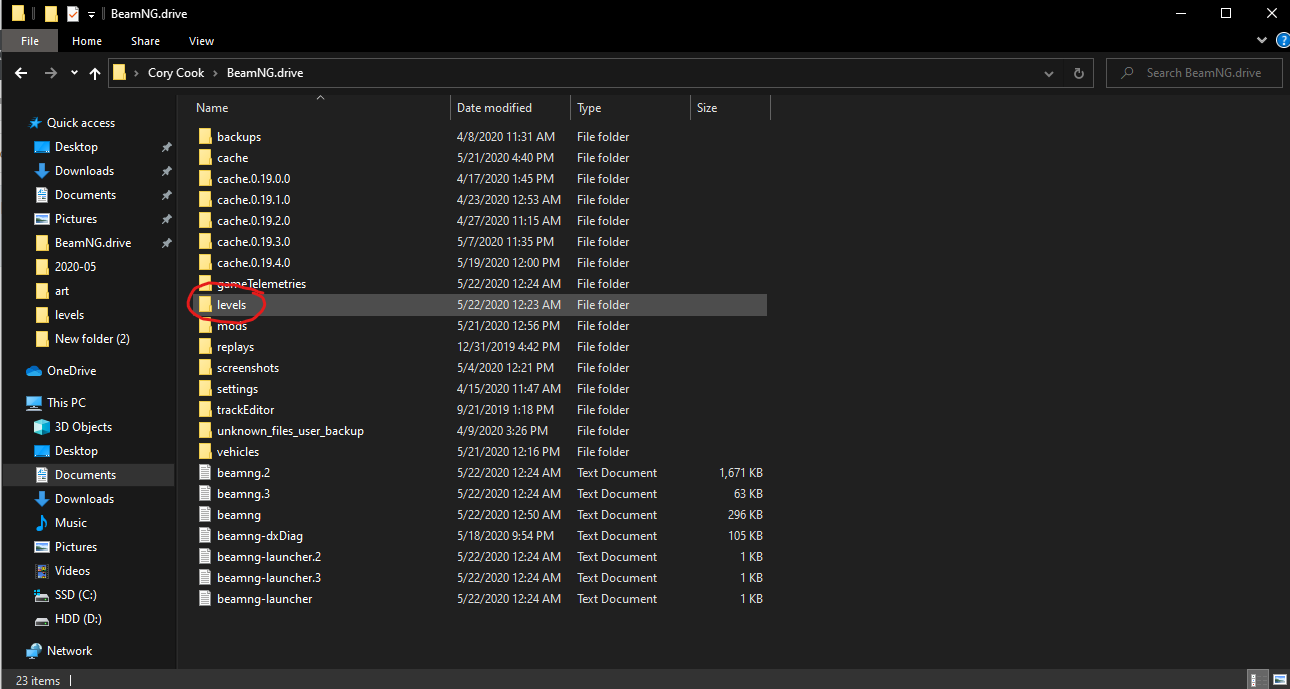Open the recent locations dropdown arrow

74,73
